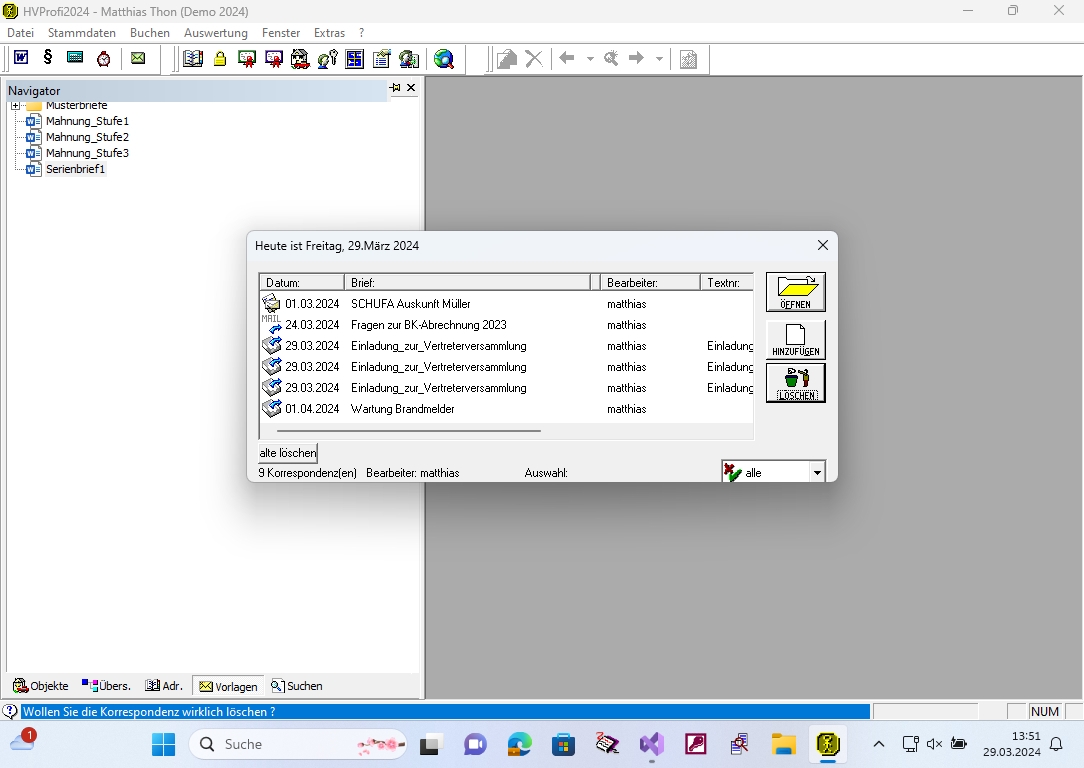Sort by the Bearbeiter column header

click(650, 282)
